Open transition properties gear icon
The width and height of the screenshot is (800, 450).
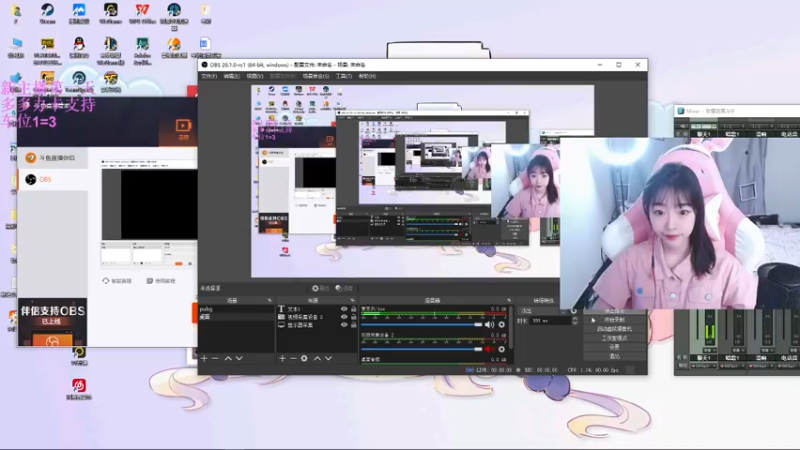coord(574,311)
